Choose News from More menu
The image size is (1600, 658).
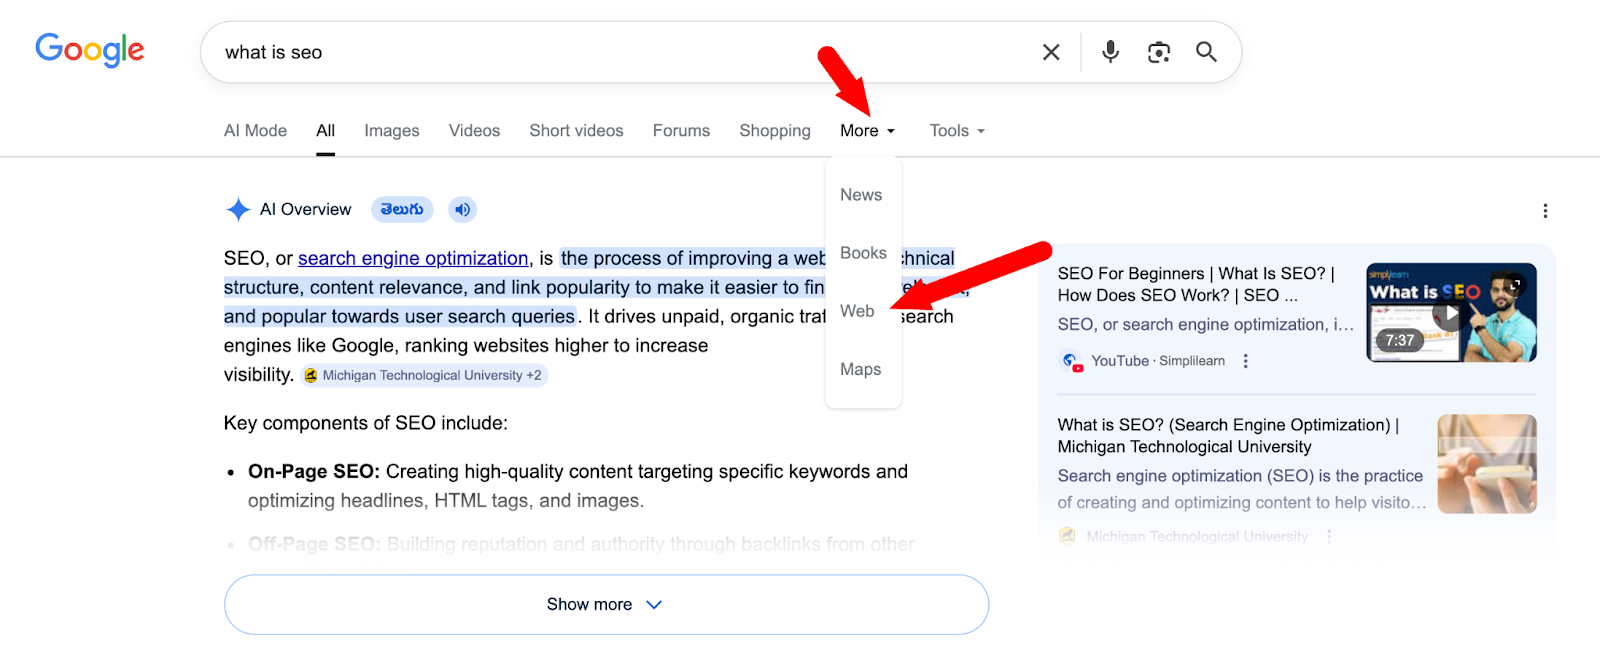(x=861, y=195)
